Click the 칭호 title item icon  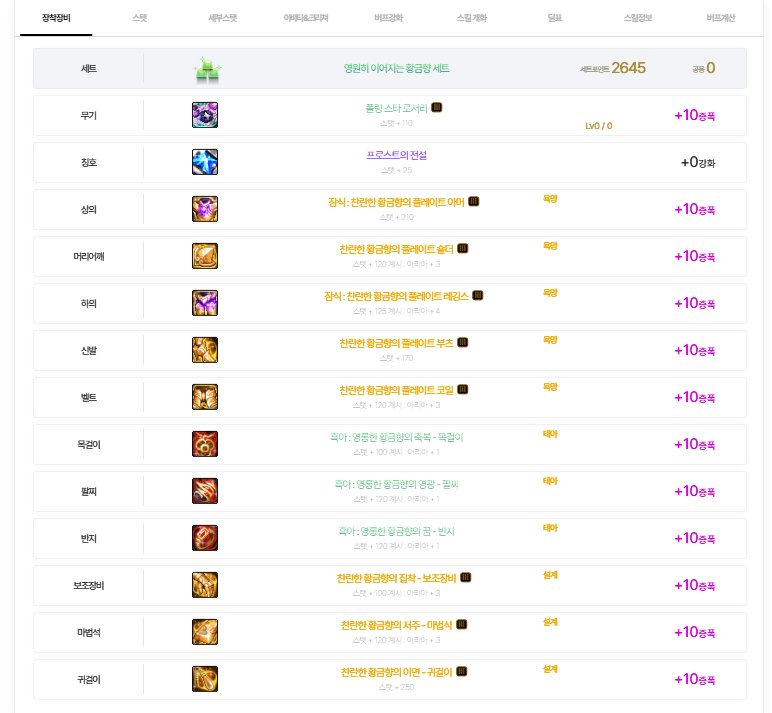pyautogui.click(x=205, y=162)
